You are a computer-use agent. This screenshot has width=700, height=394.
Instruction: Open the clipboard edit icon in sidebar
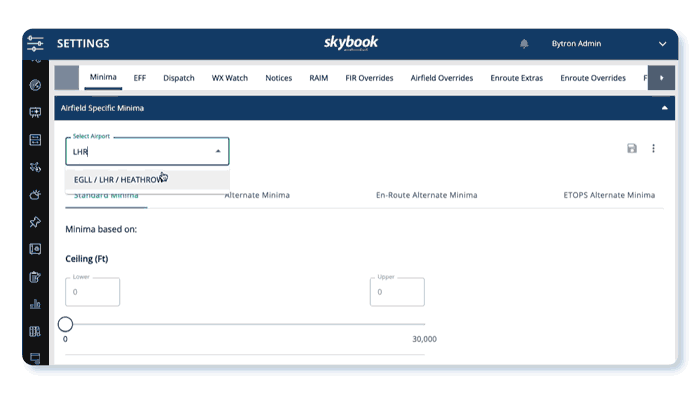pyautogui.click(x=35, y=277)
